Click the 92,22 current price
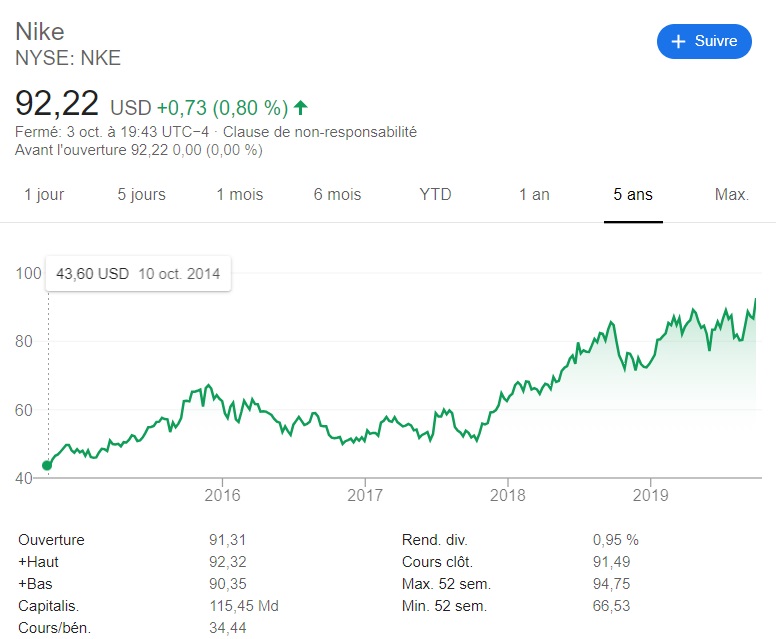This screenshot has width=776, height=639. point(57,102)
